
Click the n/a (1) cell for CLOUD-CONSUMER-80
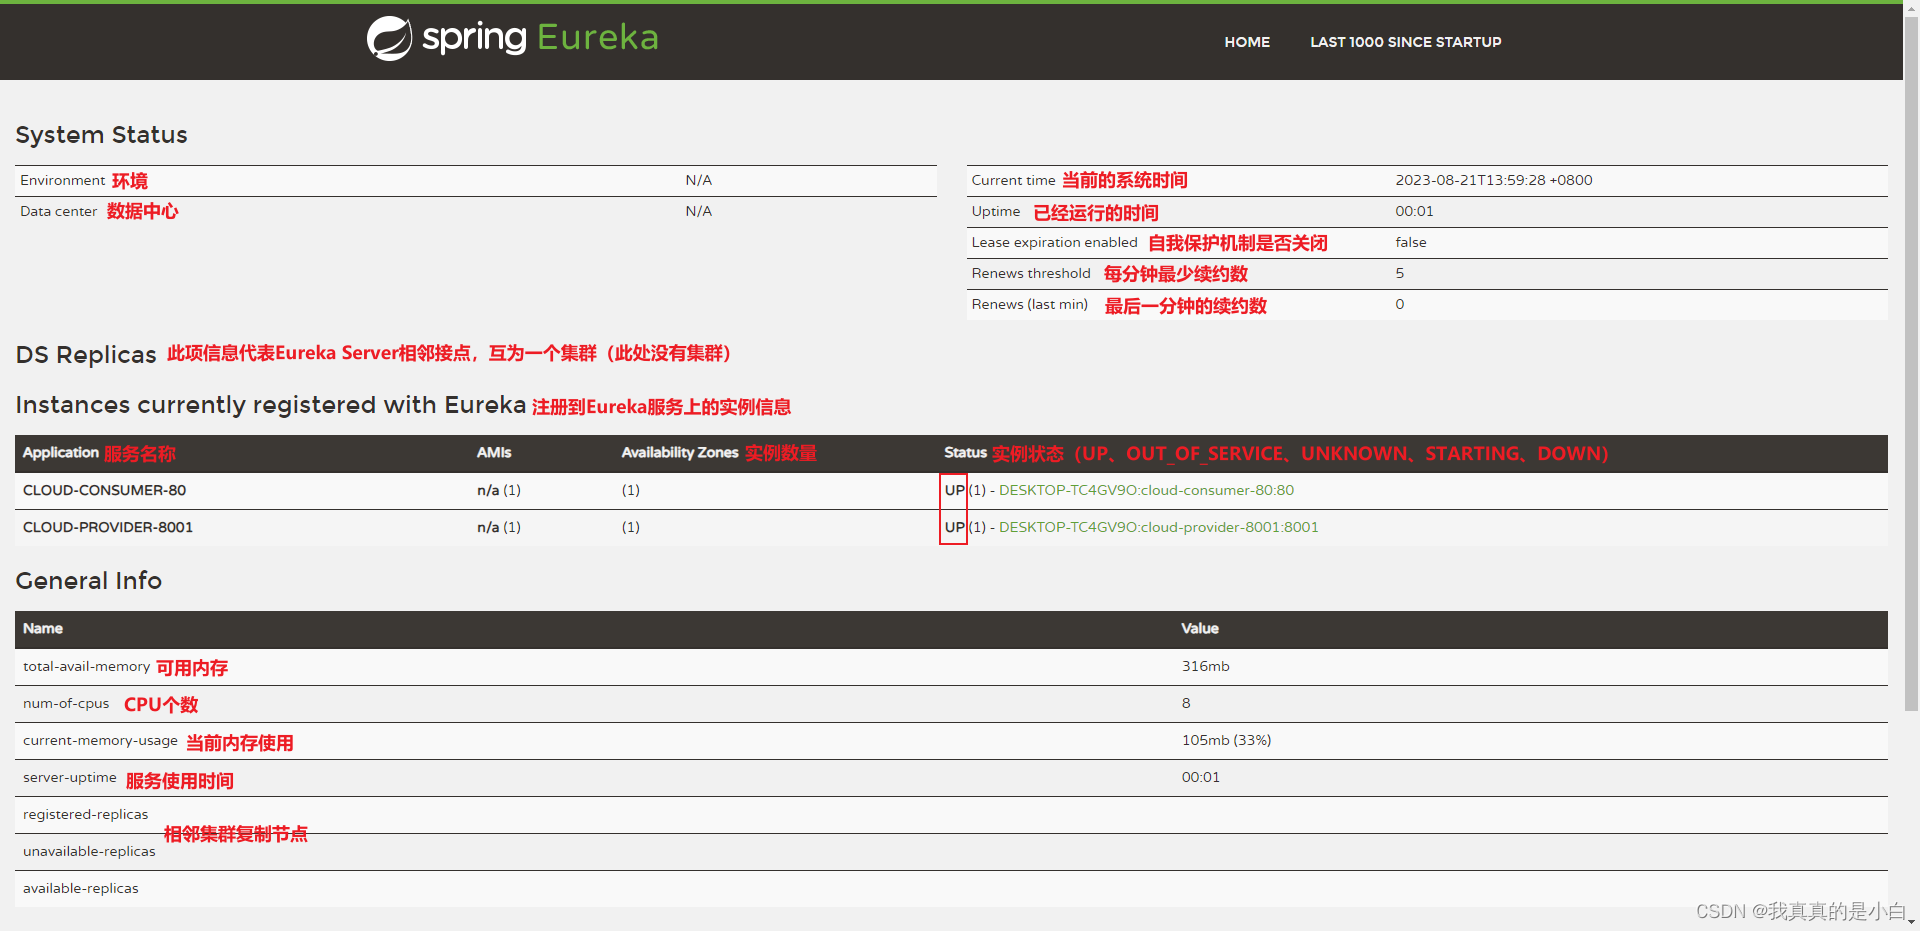click(499, 490)
